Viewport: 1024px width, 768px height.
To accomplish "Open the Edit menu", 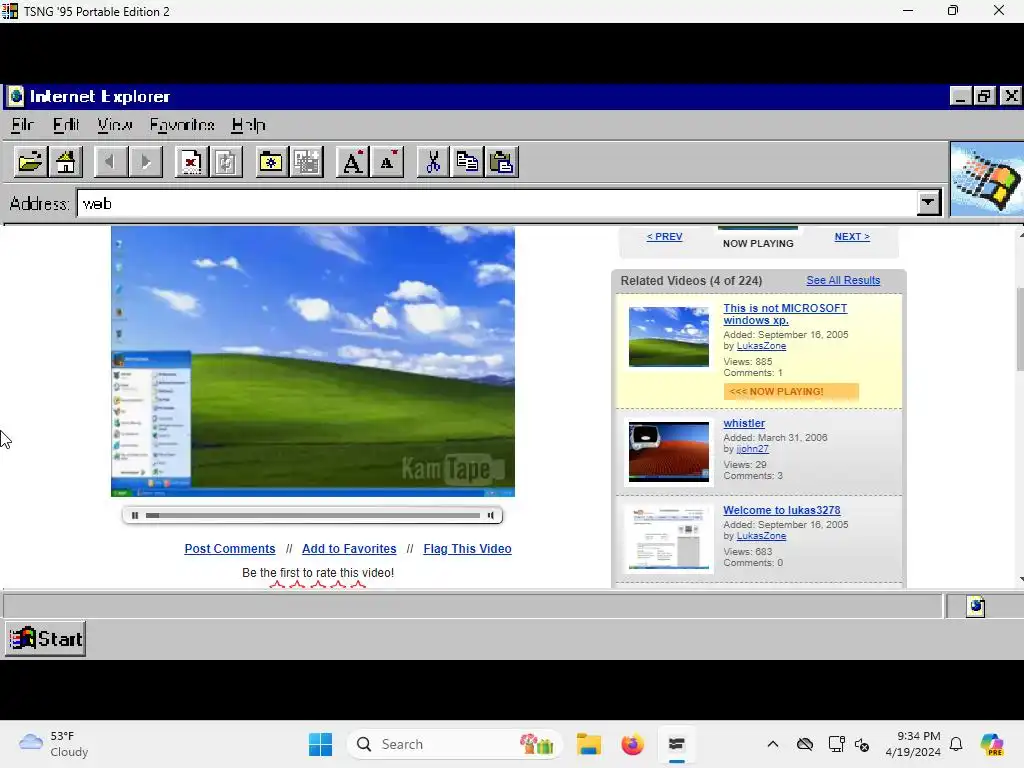I will [65, 125].
